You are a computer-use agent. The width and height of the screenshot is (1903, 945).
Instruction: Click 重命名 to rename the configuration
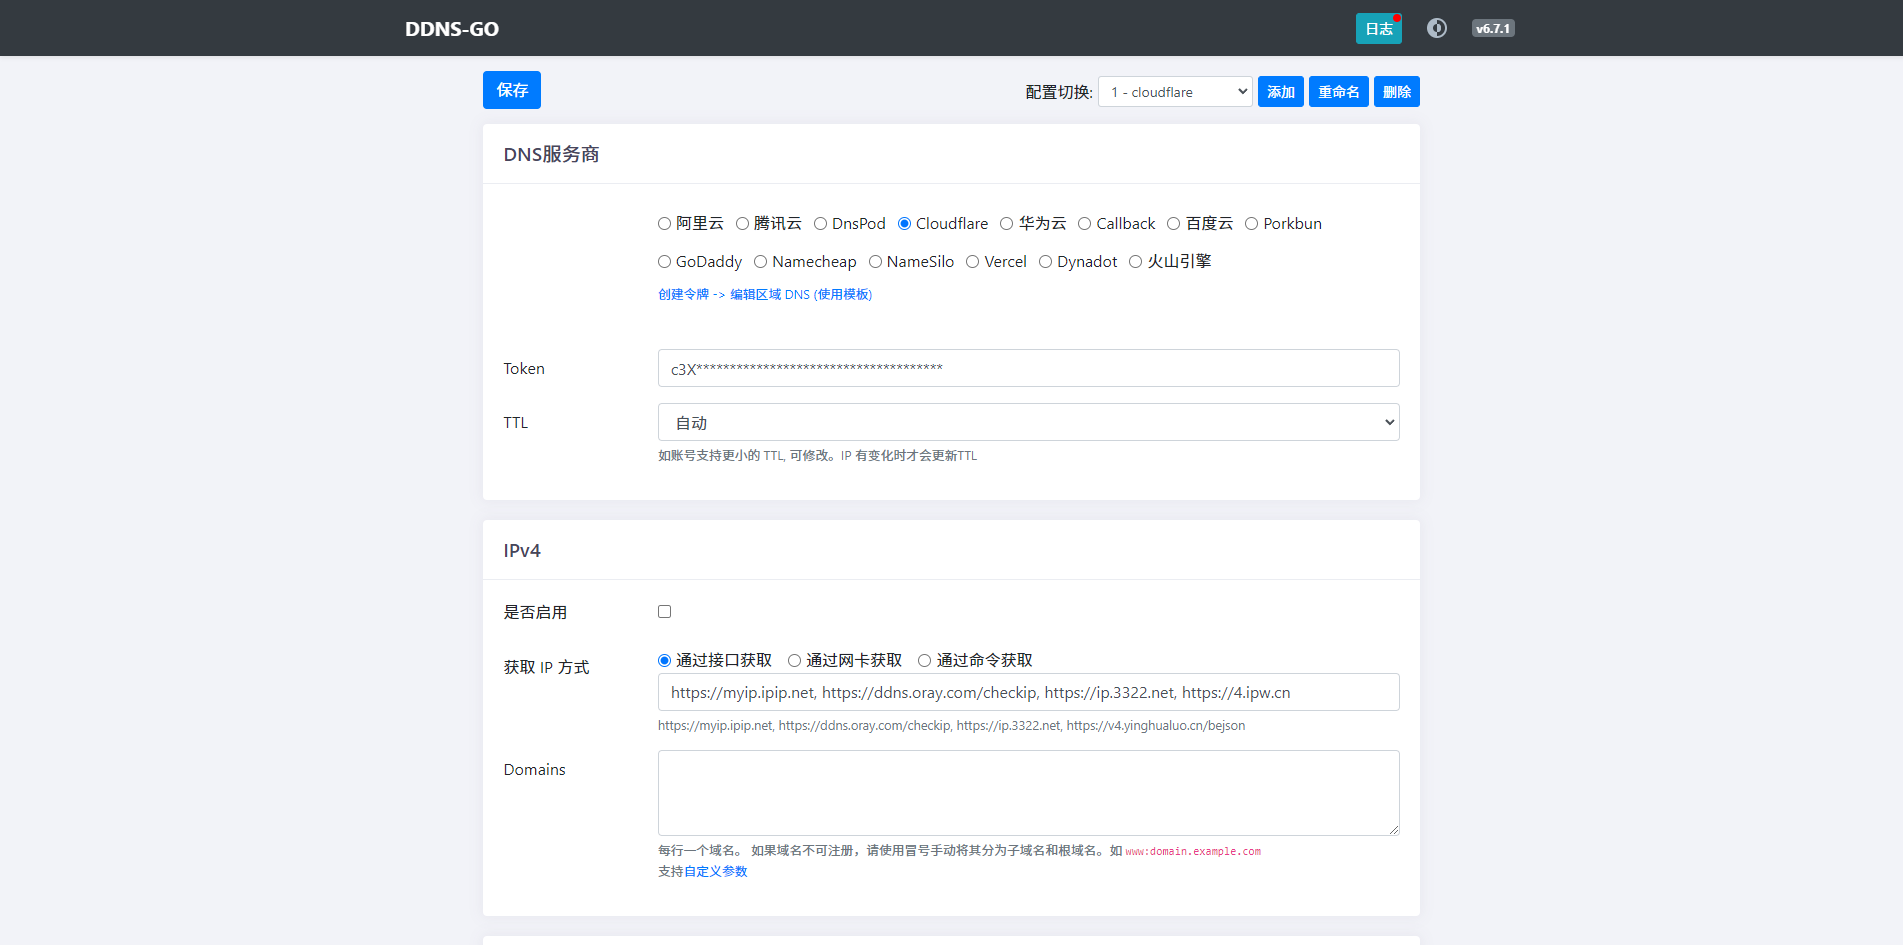point(1338,92)
